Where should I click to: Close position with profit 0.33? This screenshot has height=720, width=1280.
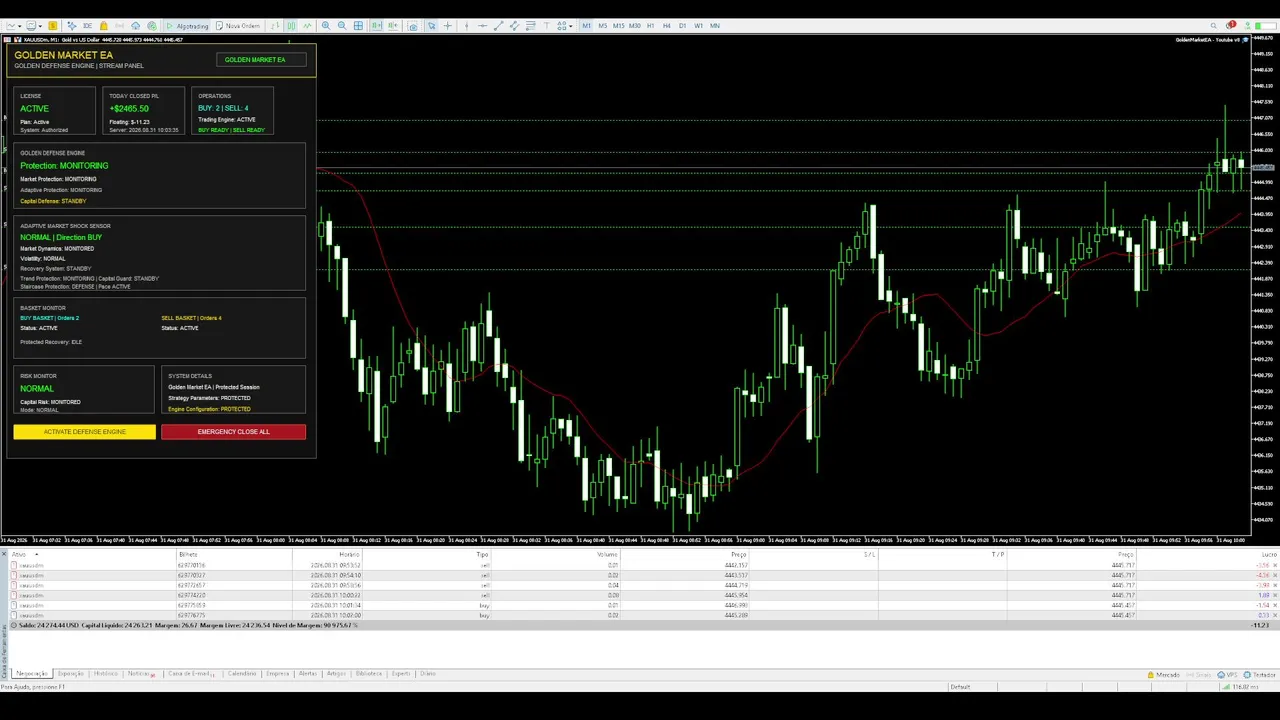coord(1275,615)
